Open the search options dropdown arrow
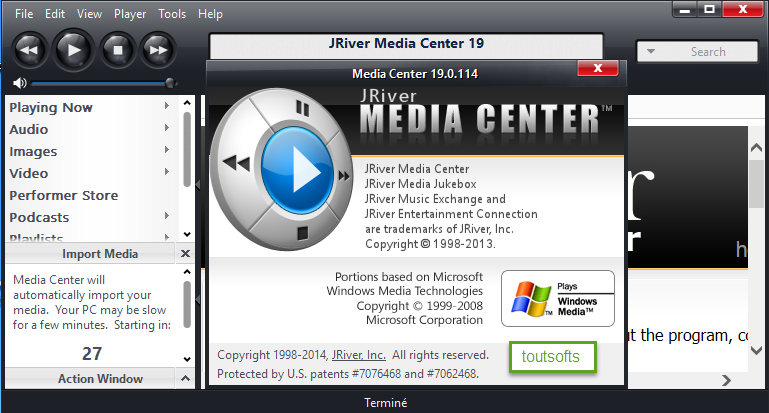769x413 pixels. coord(651,51)
